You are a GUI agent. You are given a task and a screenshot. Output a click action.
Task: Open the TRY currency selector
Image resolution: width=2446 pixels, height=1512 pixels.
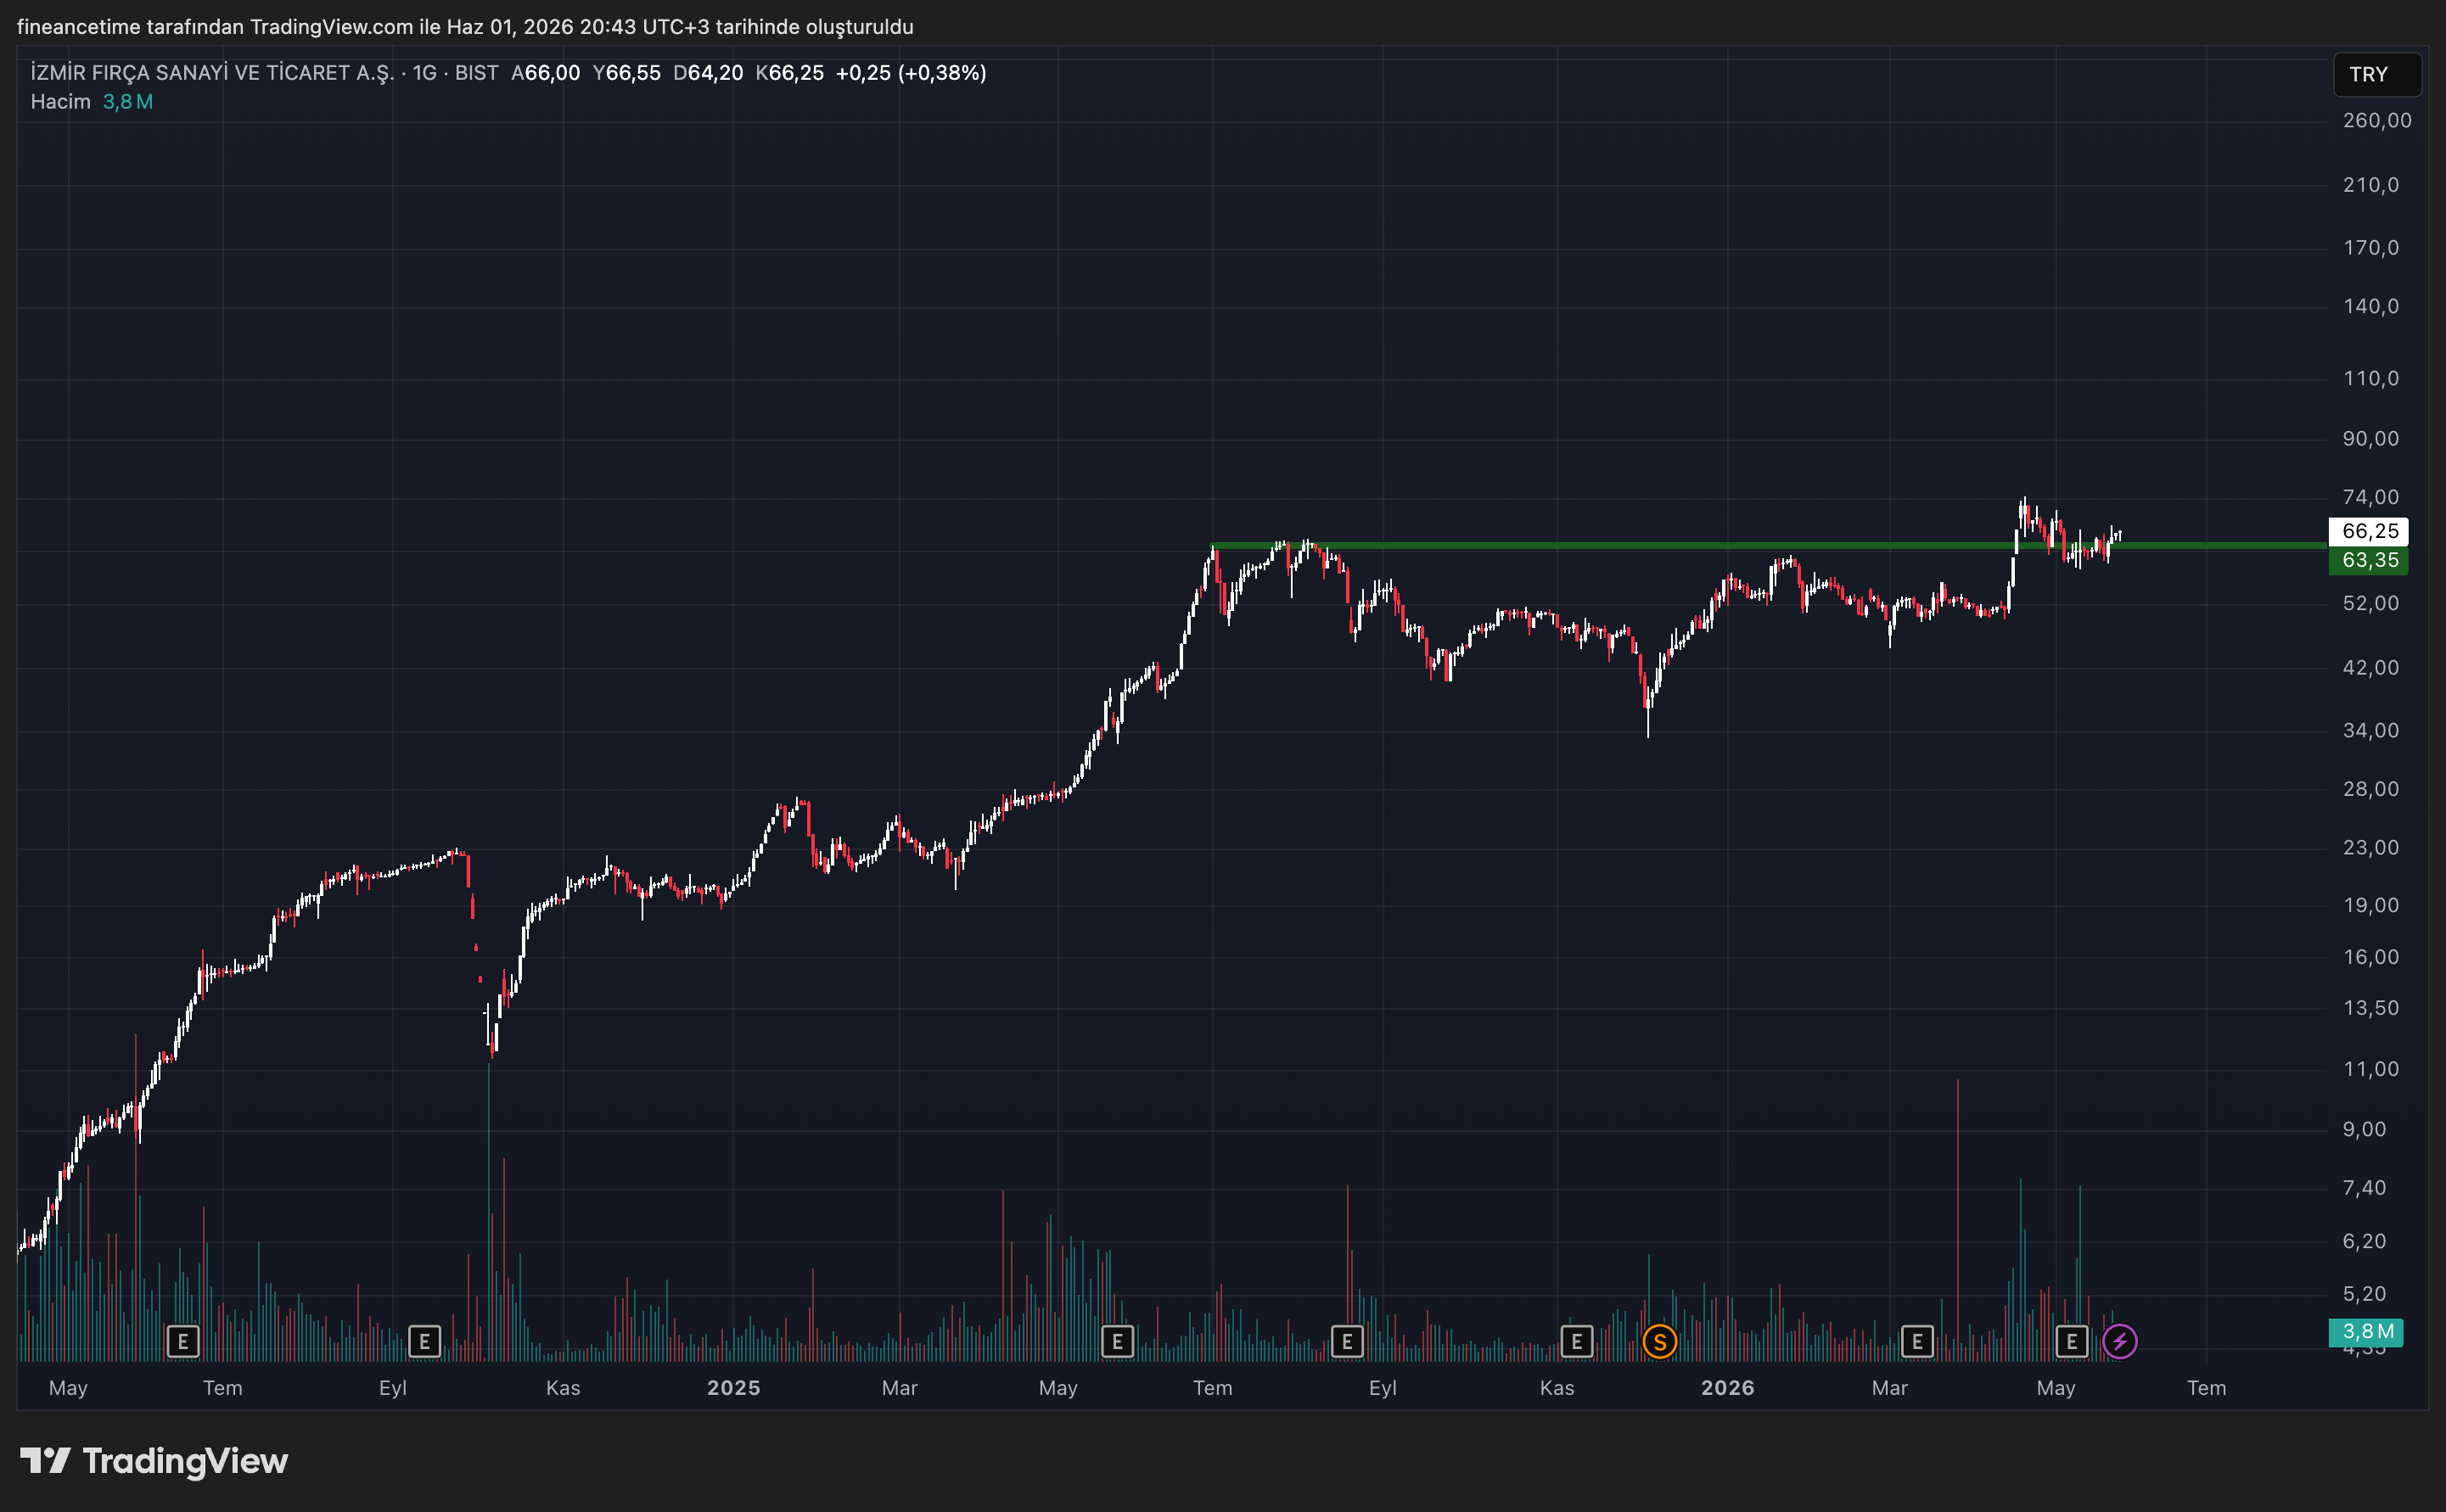[2376, 75]
